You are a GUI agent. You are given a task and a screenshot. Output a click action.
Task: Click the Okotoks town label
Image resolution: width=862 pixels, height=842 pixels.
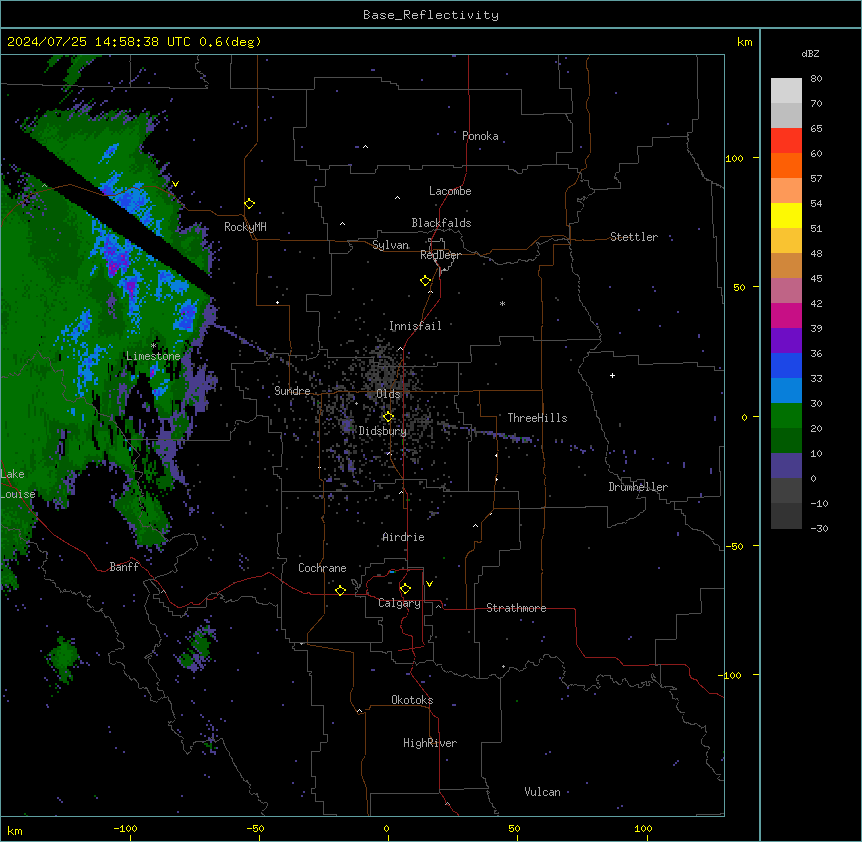[x=412, y=700]
